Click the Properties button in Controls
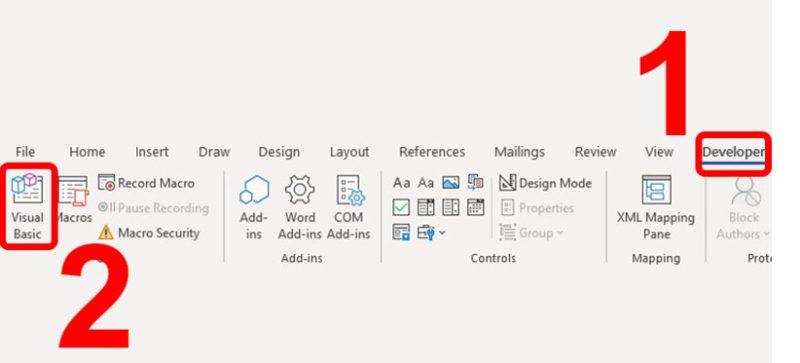 pos(537,208)
